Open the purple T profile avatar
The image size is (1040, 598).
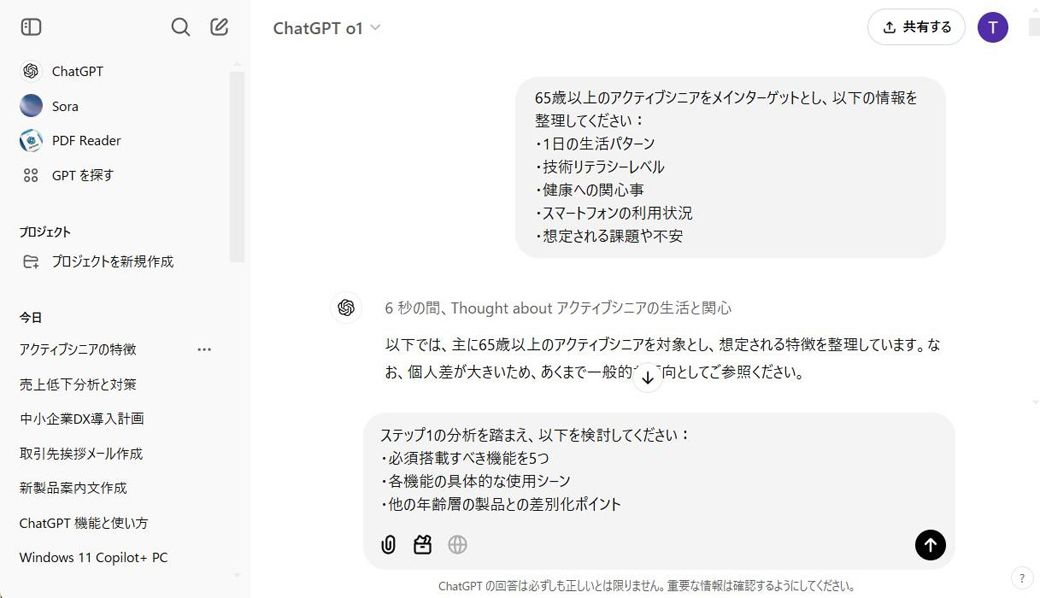point(992,27)
